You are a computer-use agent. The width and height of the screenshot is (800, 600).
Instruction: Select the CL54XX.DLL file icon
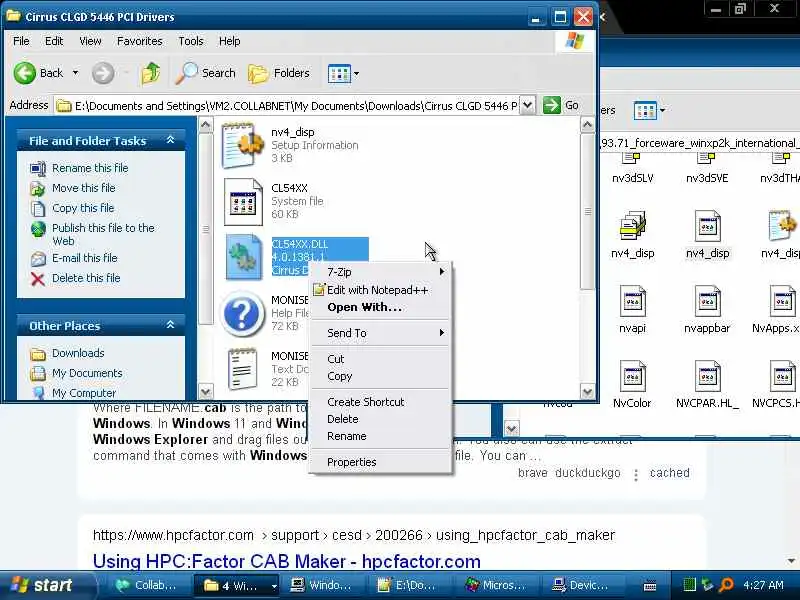(x=243, y=257)
